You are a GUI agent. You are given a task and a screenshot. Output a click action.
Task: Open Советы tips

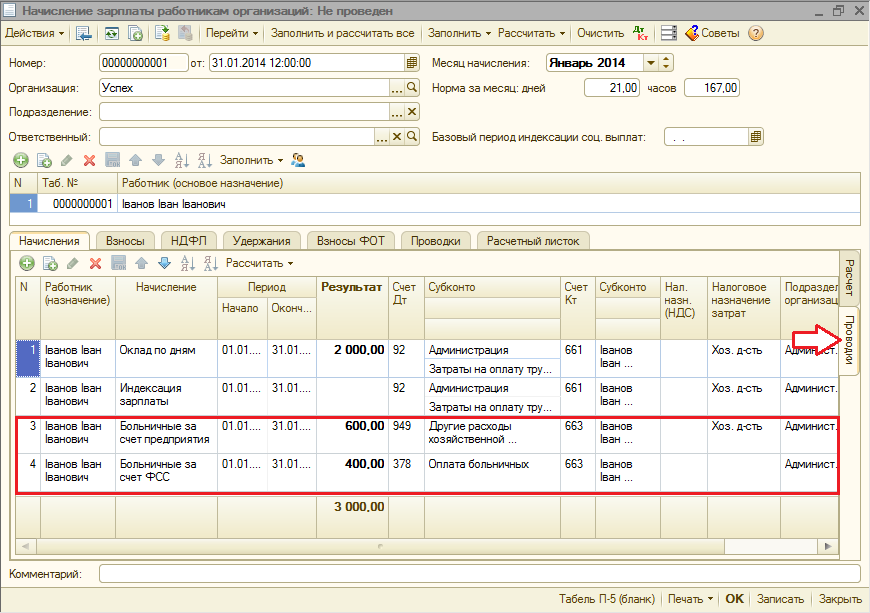[x=712, y=33]
